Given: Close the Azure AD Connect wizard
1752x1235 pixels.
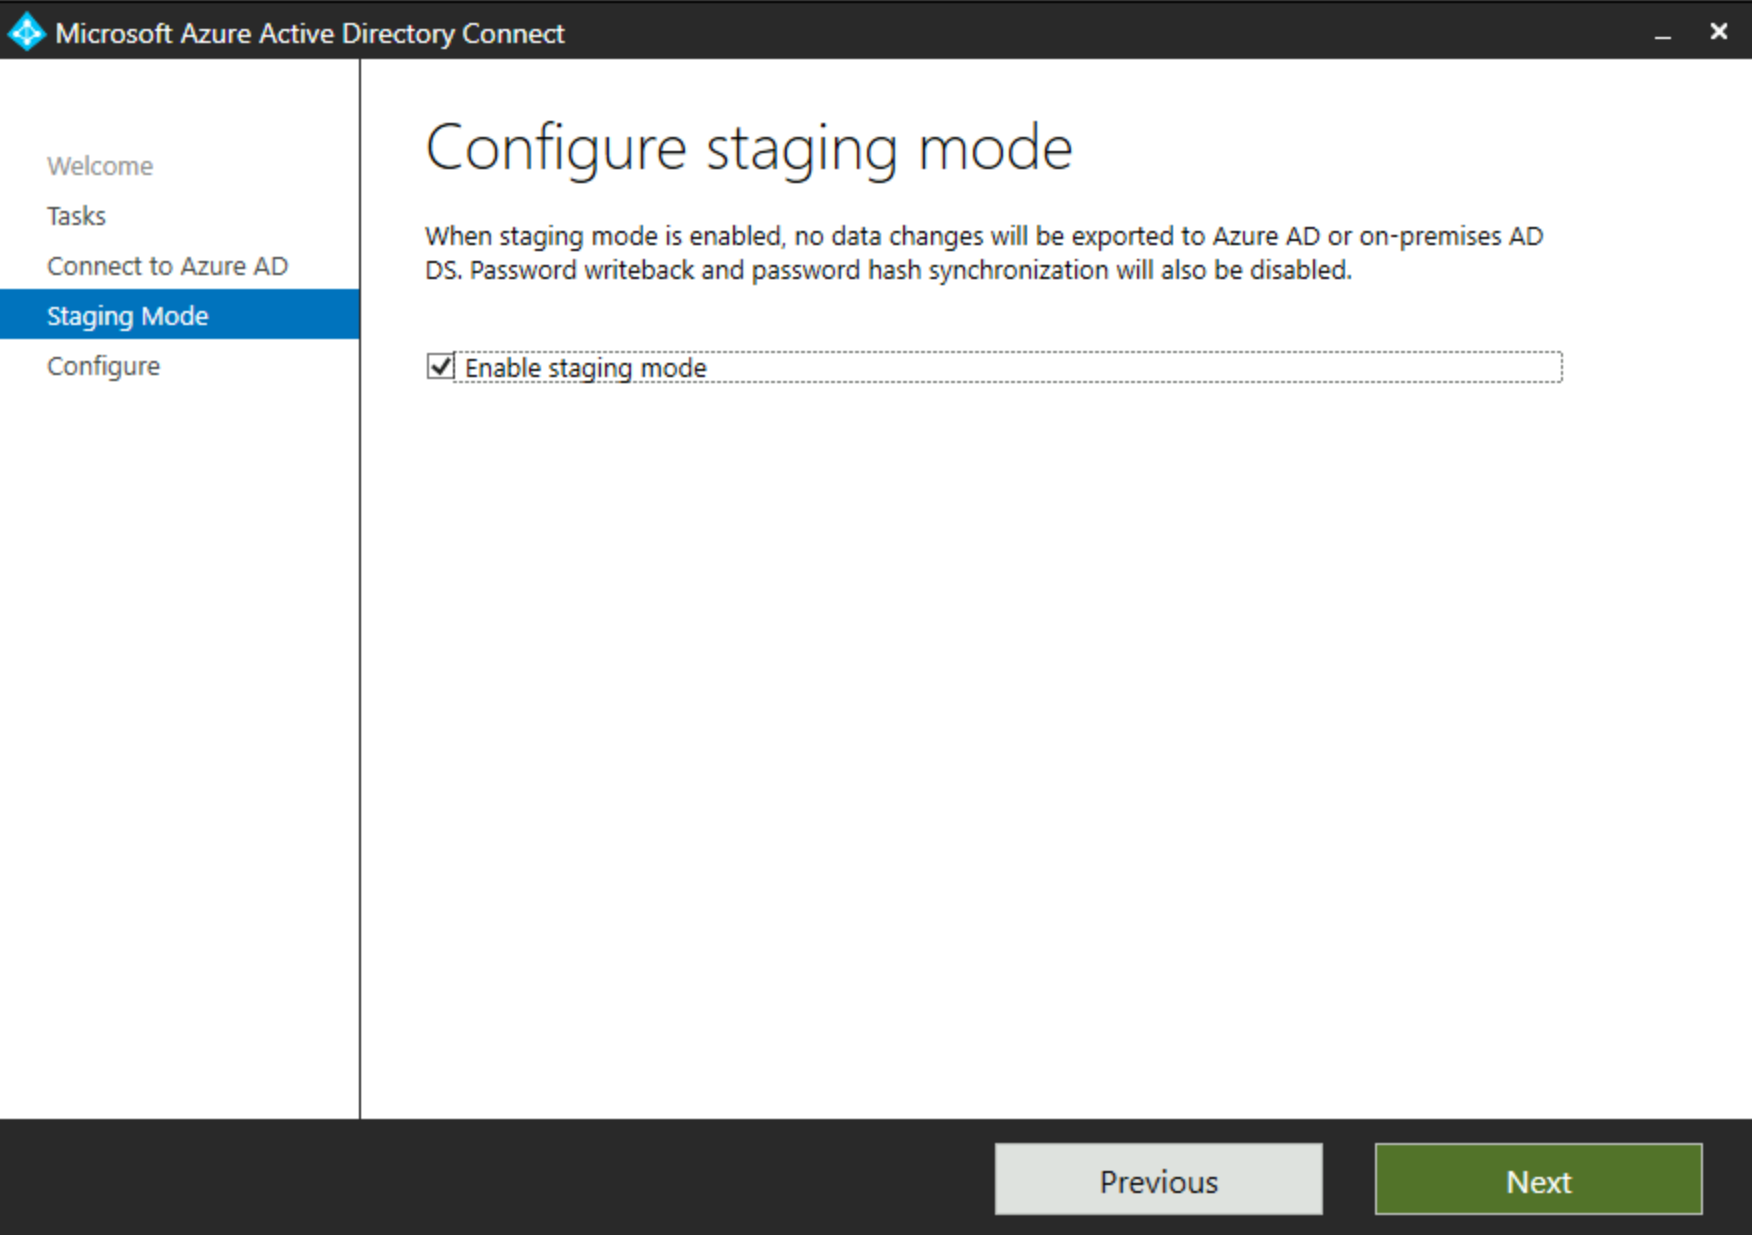Looking at the screenshot, I should pos(1718,32).
